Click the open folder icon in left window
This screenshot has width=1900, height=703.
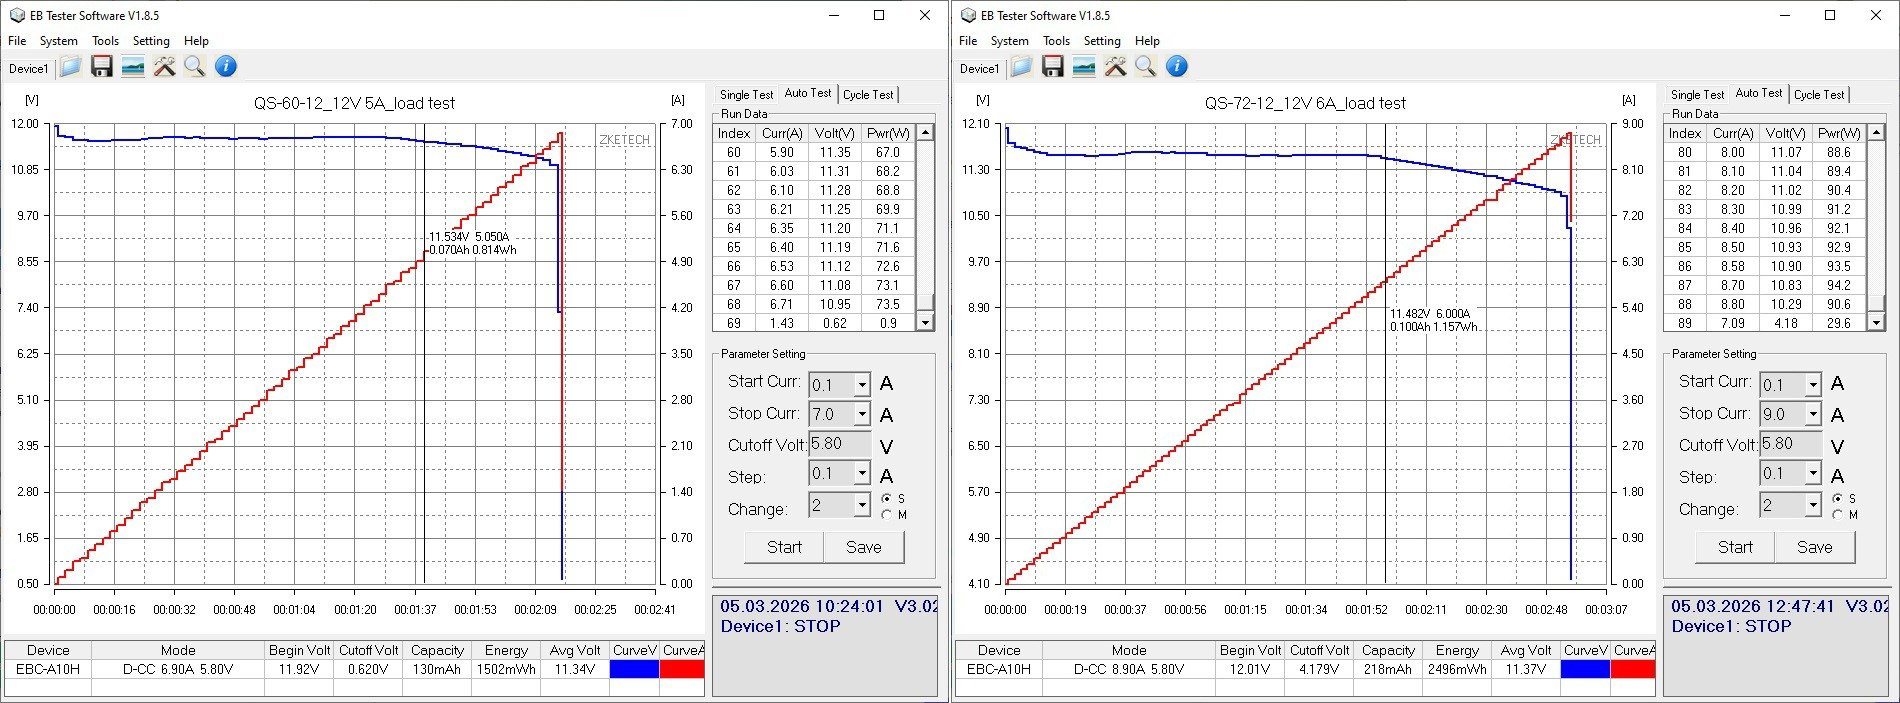[x=70, y=67]
